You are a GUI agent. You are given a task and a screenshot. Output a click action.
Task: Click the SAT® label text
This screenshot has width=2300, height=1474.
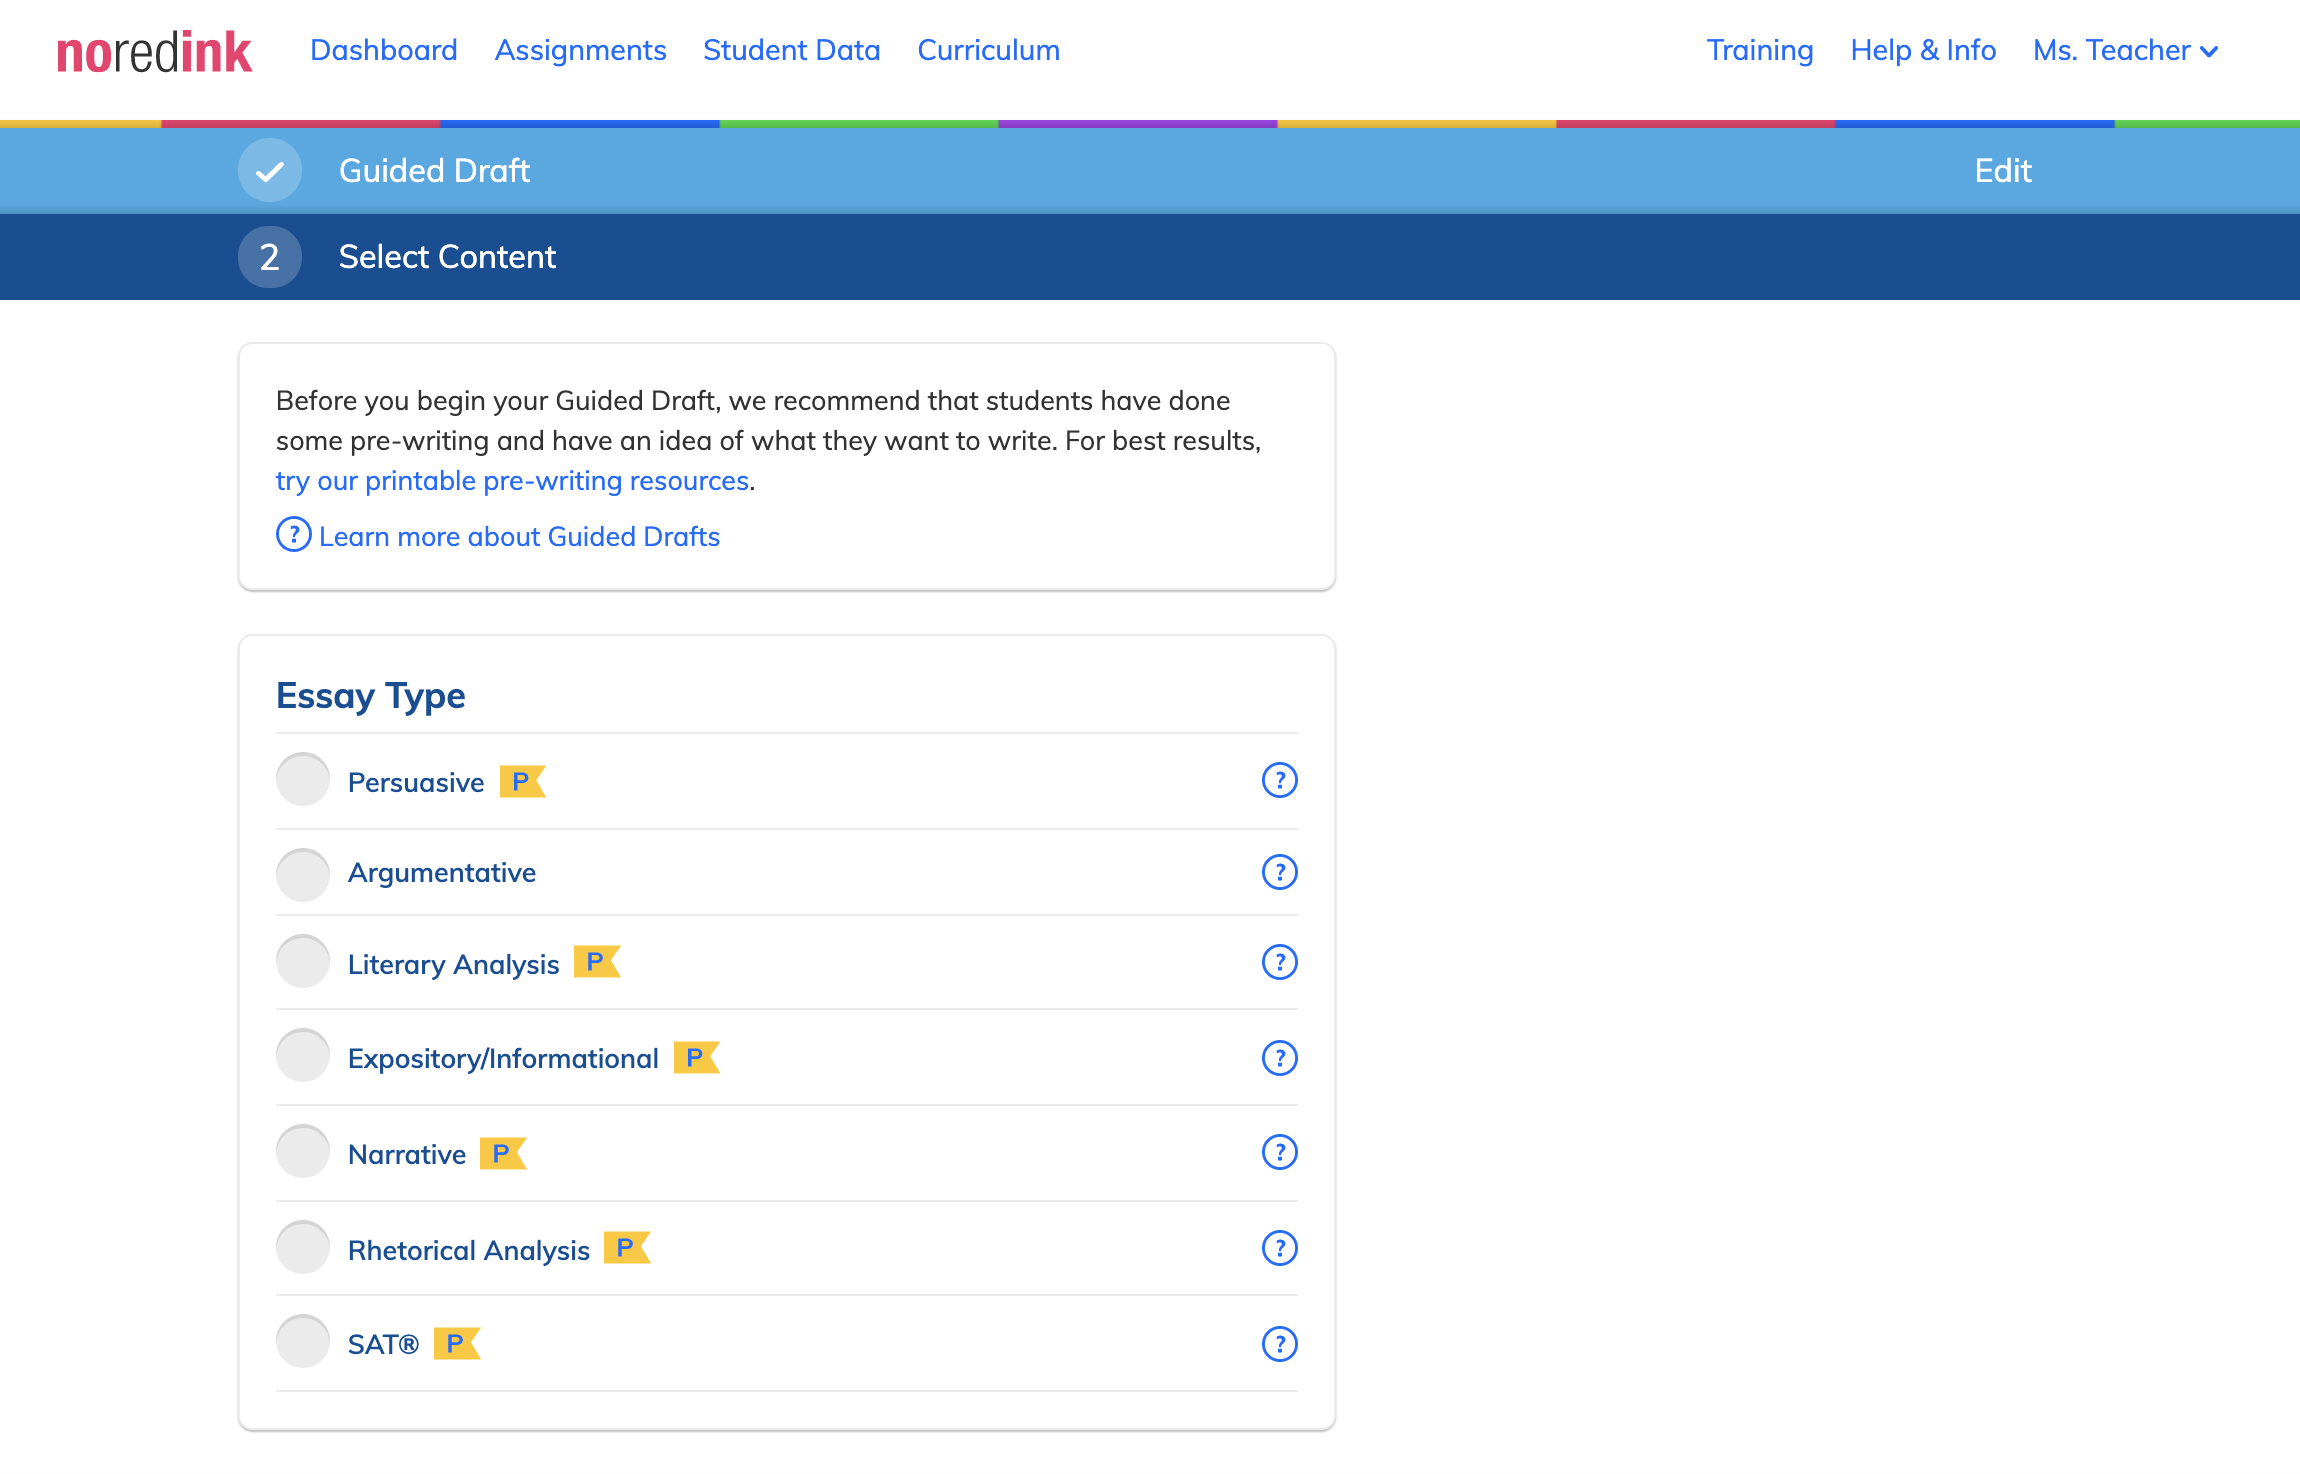383,1344
